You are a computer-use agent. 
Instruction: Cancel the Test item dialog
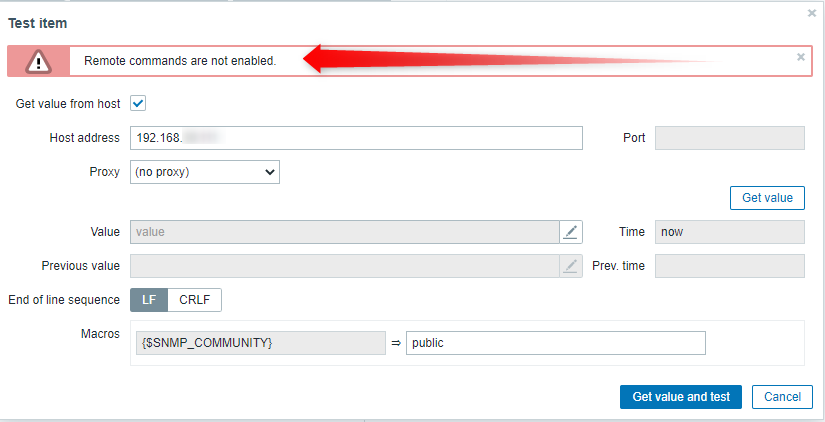pyautogui.click(x=782, y=397)
